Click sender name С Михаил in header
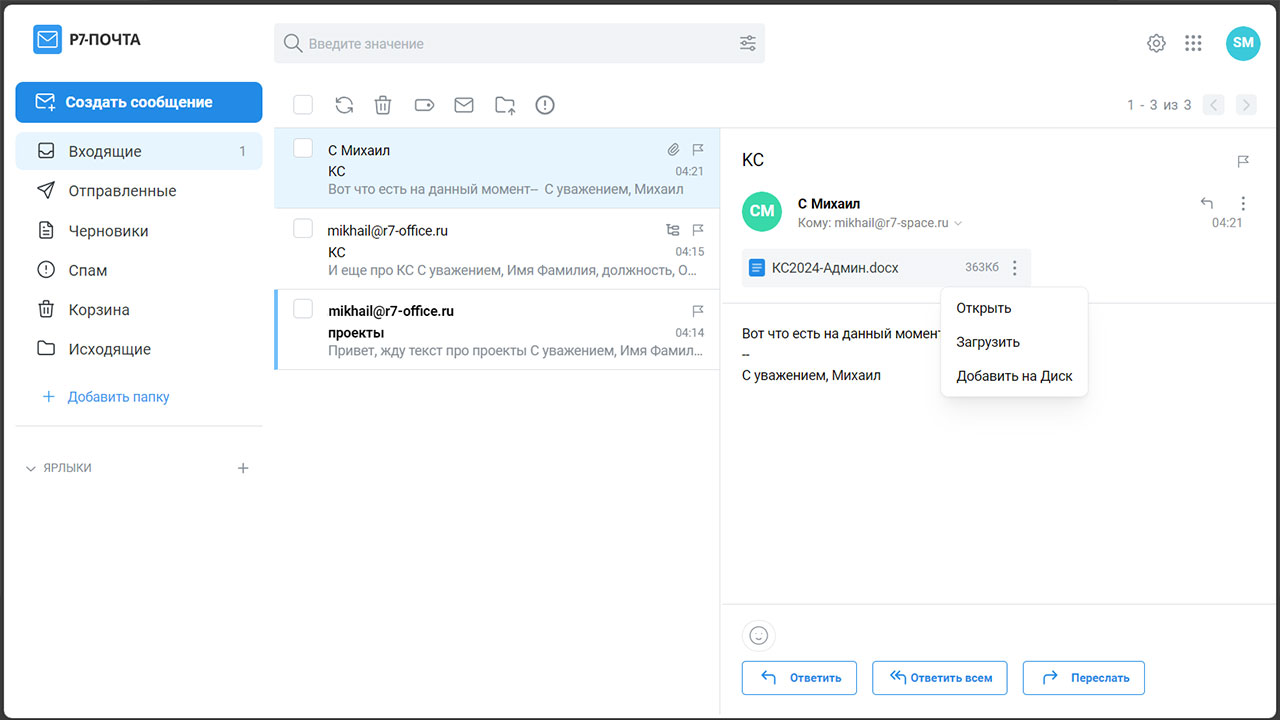Screen dimensions: 1280x720 829,203
